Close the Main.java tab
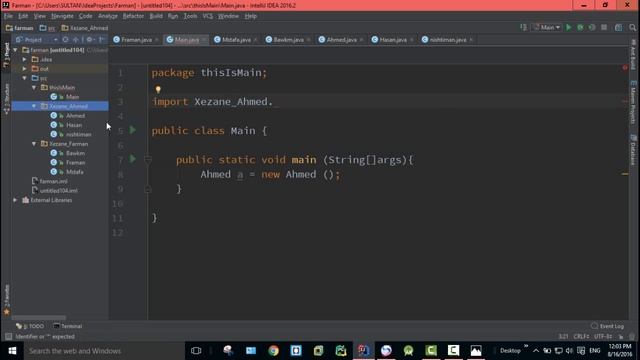The height and width of the screenshot is (360, 640). click(x=203, y=40)
